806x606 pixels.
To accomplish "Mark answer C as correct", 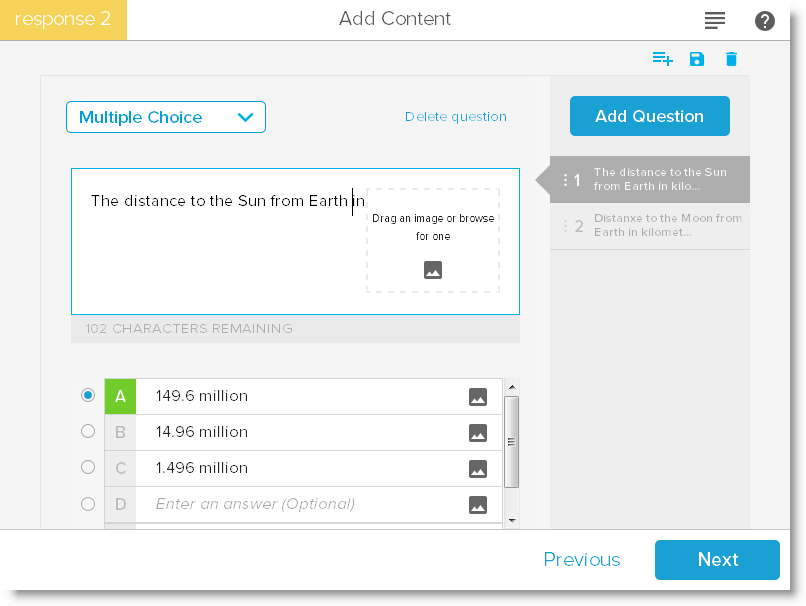I will pyautogui.click(x=88, y=467).
